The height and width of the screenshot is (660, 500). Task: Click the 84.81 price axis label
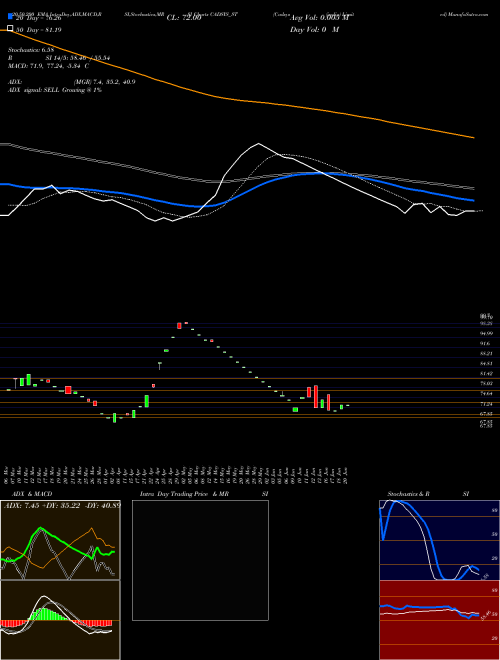pyautogui.click(x=487, y=363)
